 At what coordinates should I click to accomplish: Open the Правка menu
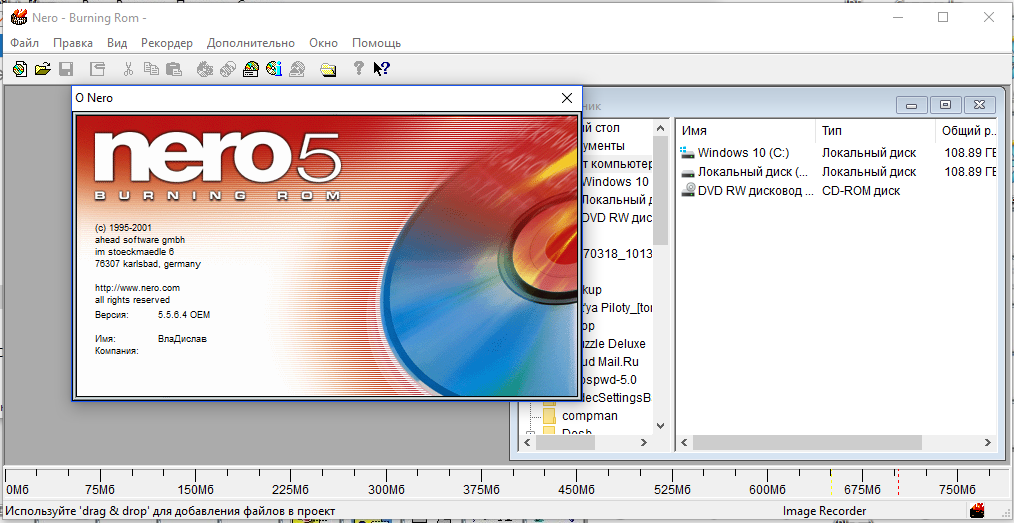(x=73, y=43)
